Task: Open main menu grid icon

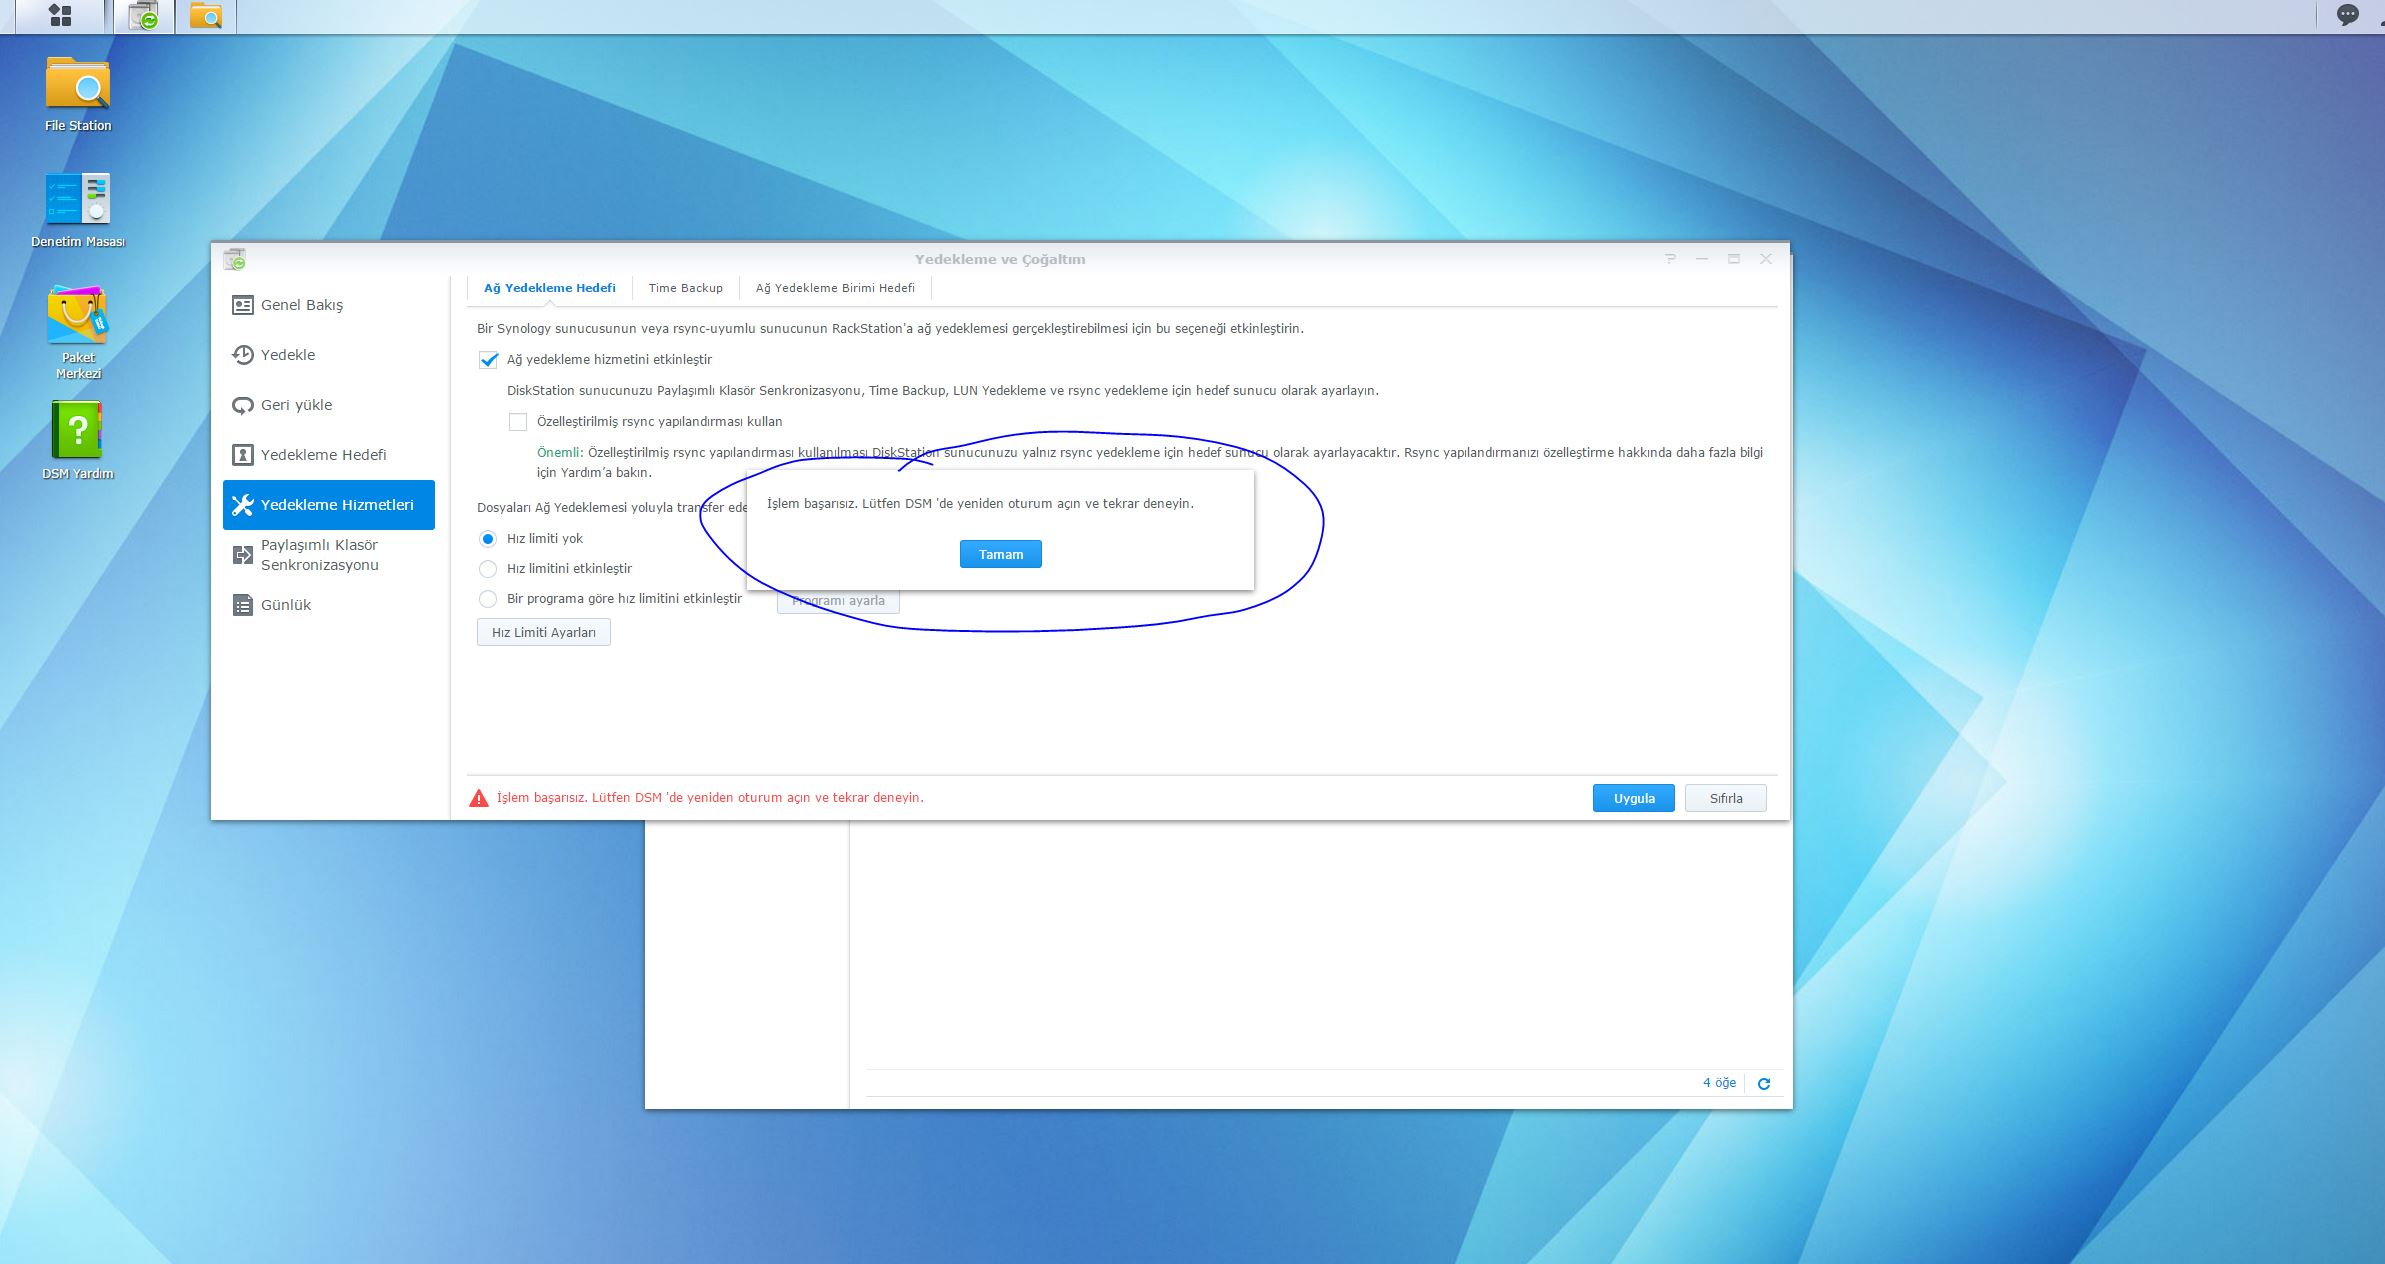Action: 60,16
